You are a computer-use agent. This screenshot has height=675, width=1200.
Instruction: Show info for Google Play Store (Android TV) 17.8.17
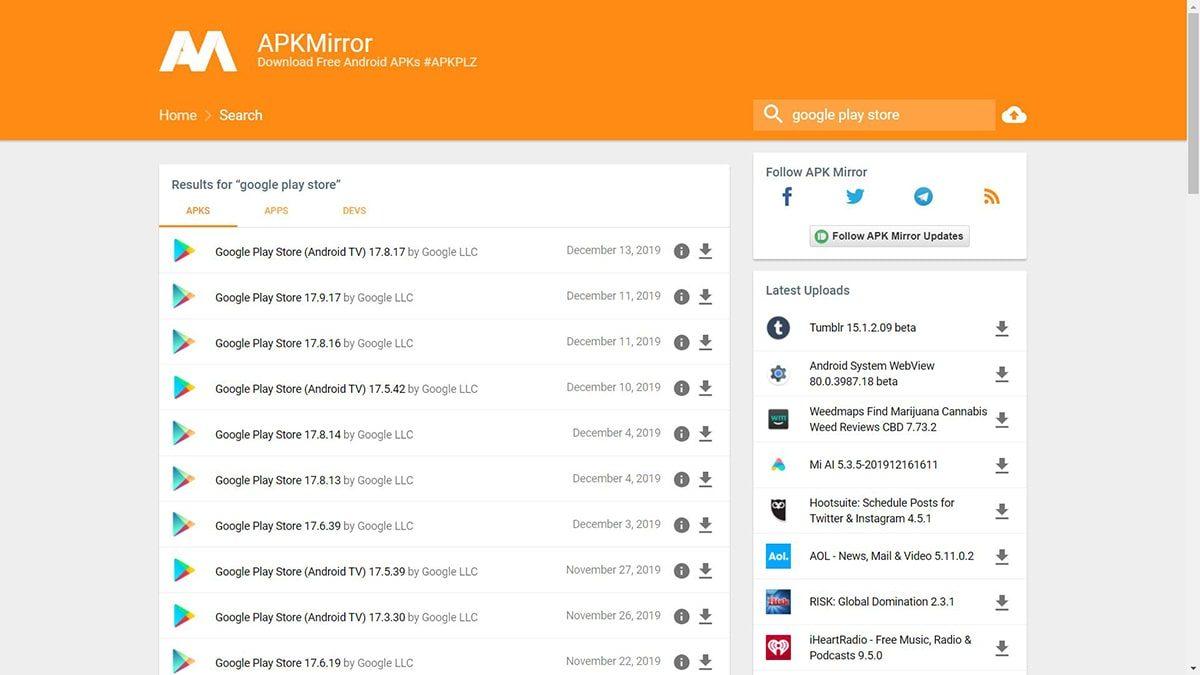(681, 251)
